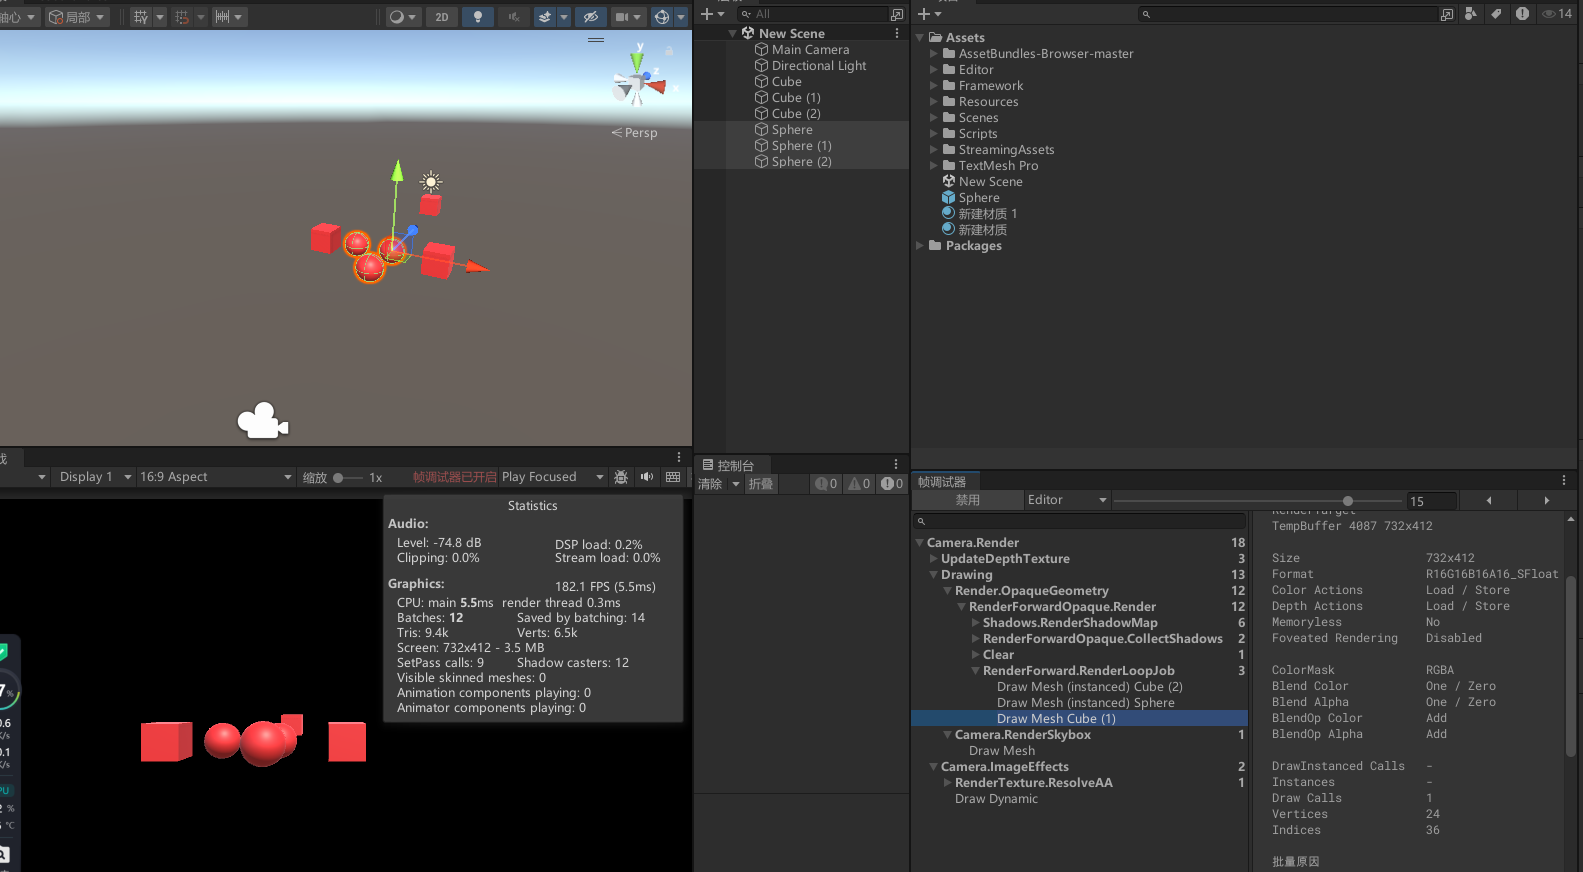The height and width of the screenshot is (872, 1583).
Task: Click the 禁用 disable button in frame debugger
Action: [967, 500]
